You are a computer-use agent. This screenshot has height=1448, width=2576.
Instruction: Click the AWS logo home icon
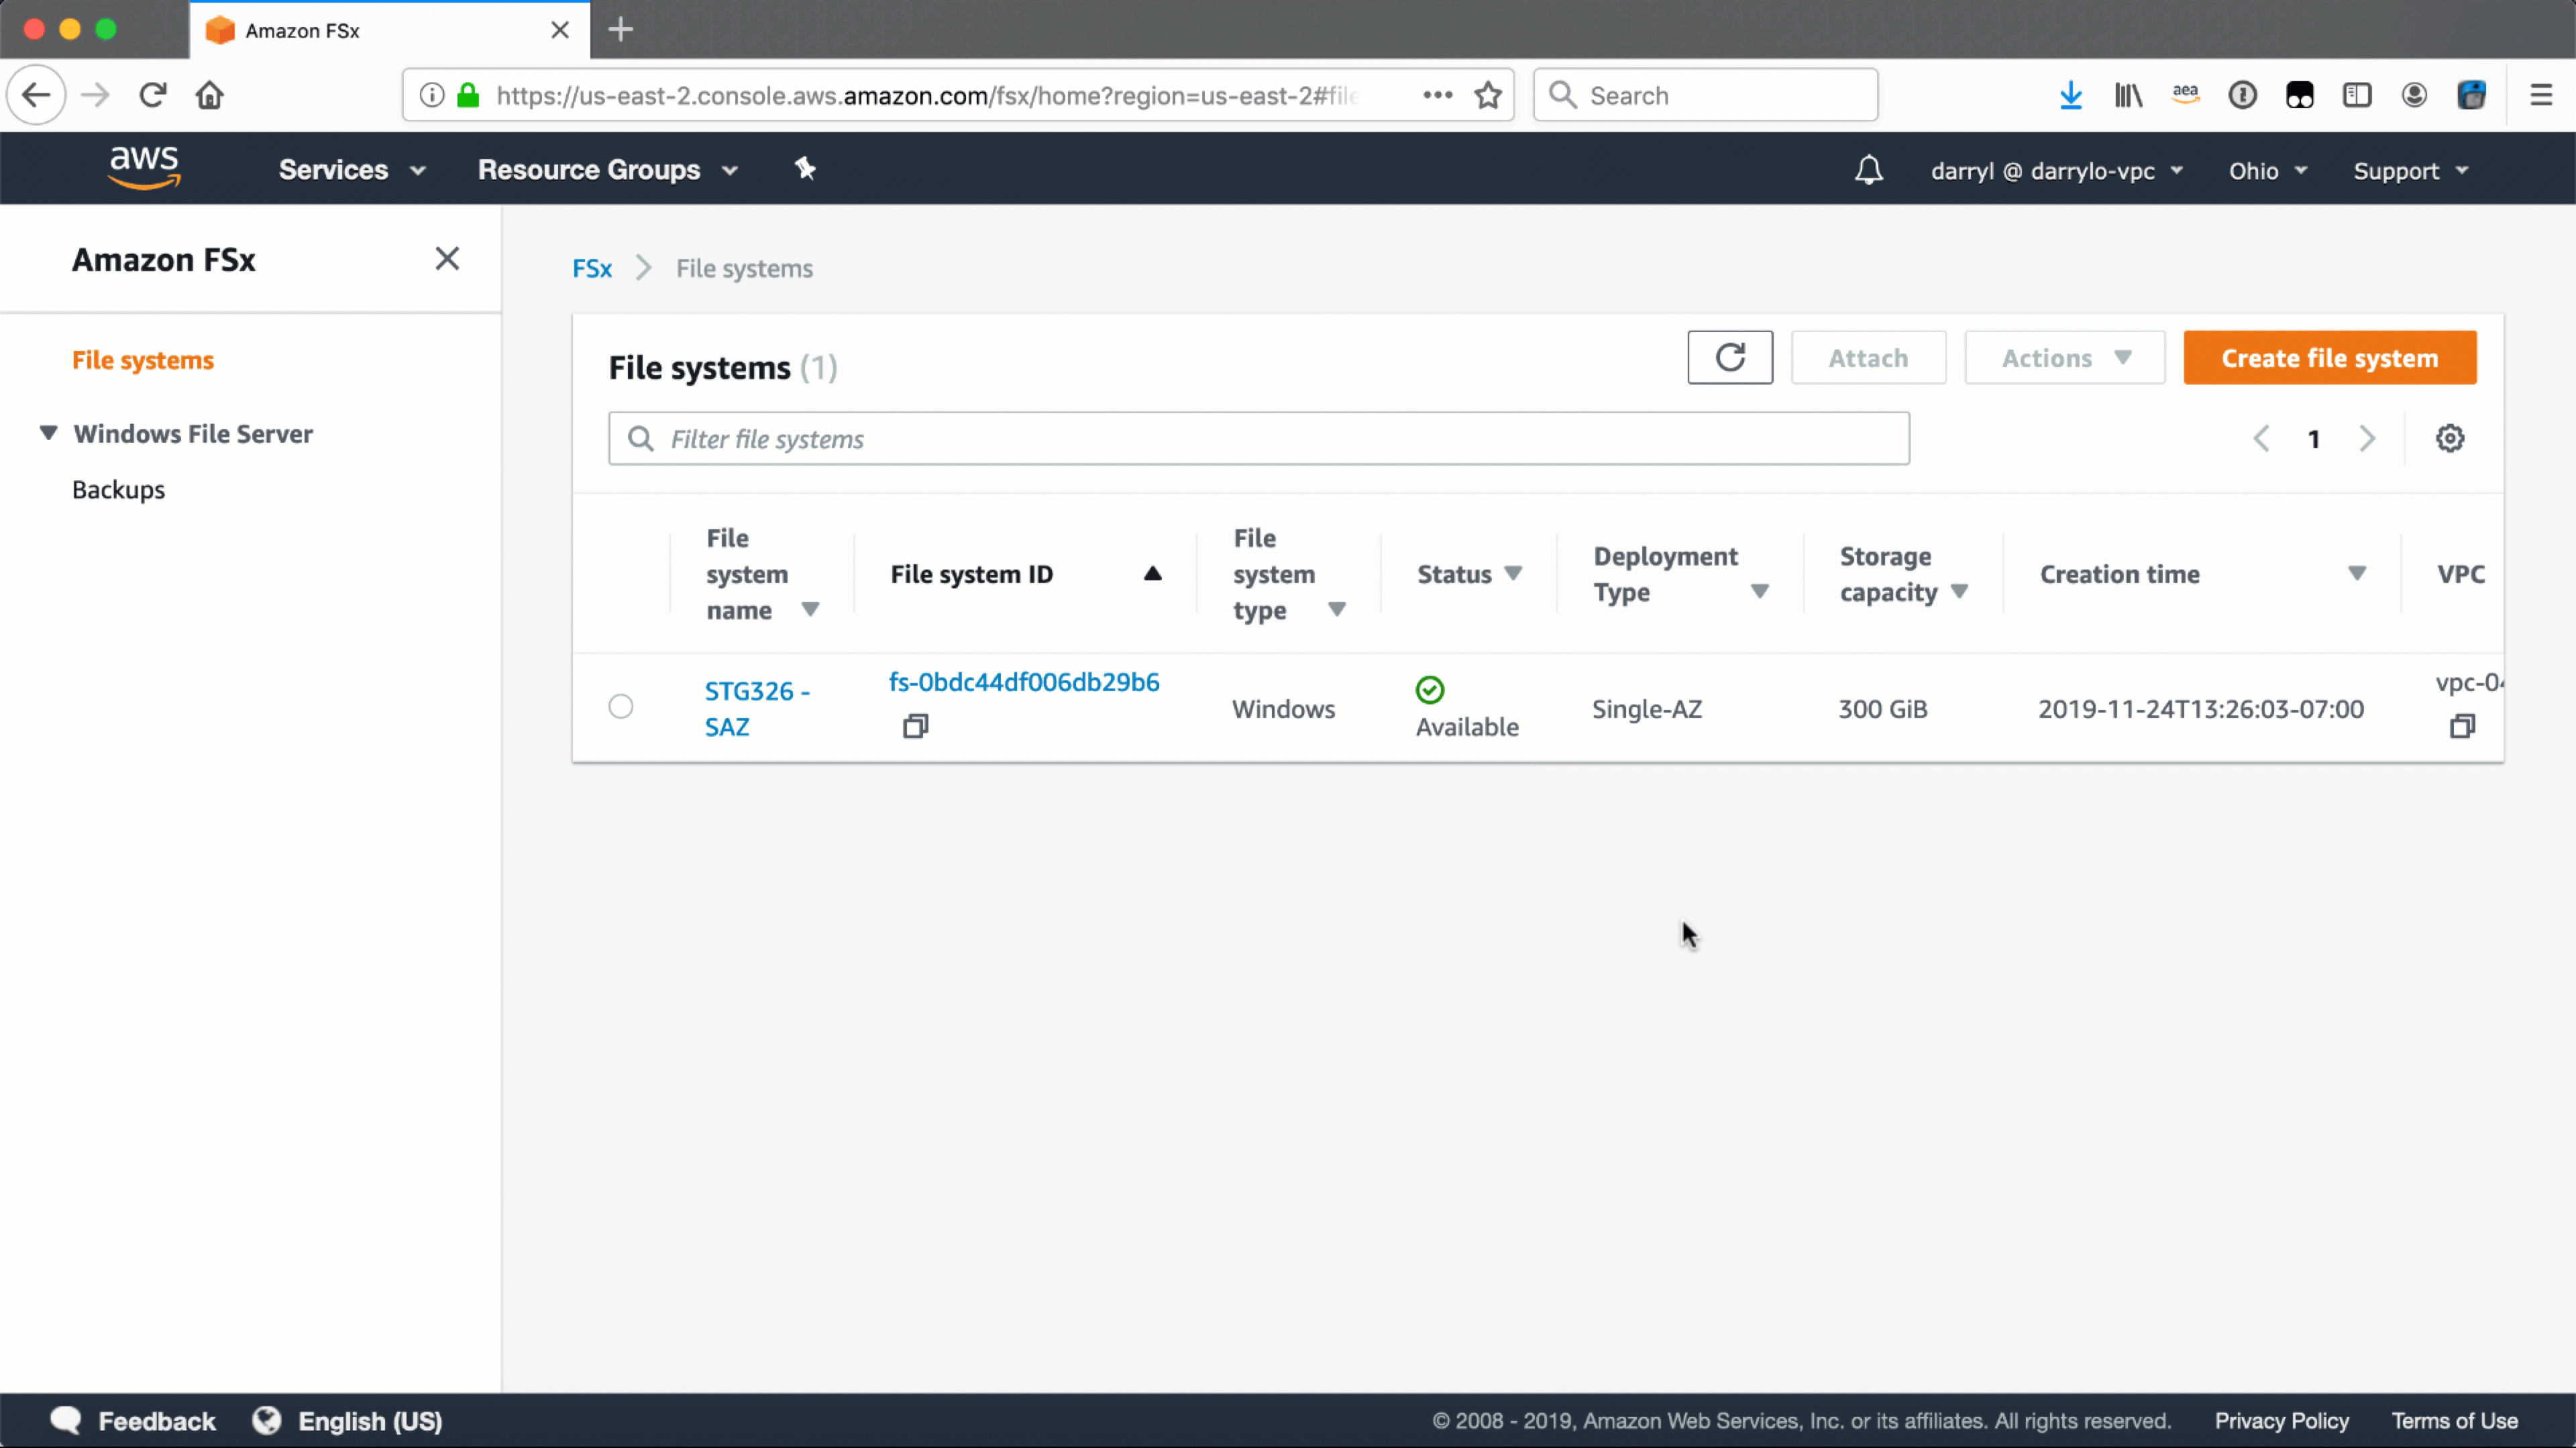[x=145, y=167]
